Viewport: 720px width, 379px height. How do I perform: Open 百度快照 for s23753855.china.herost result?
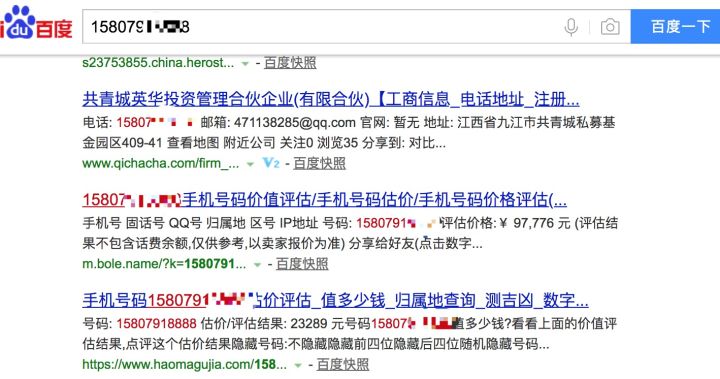(290, 62)
